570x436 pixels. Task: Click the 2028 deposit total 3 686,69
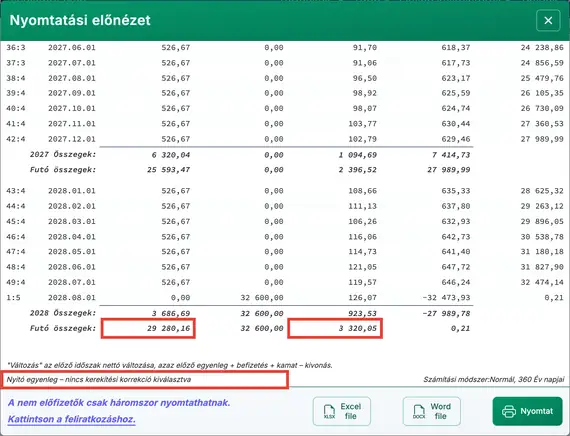click(171, 313)
